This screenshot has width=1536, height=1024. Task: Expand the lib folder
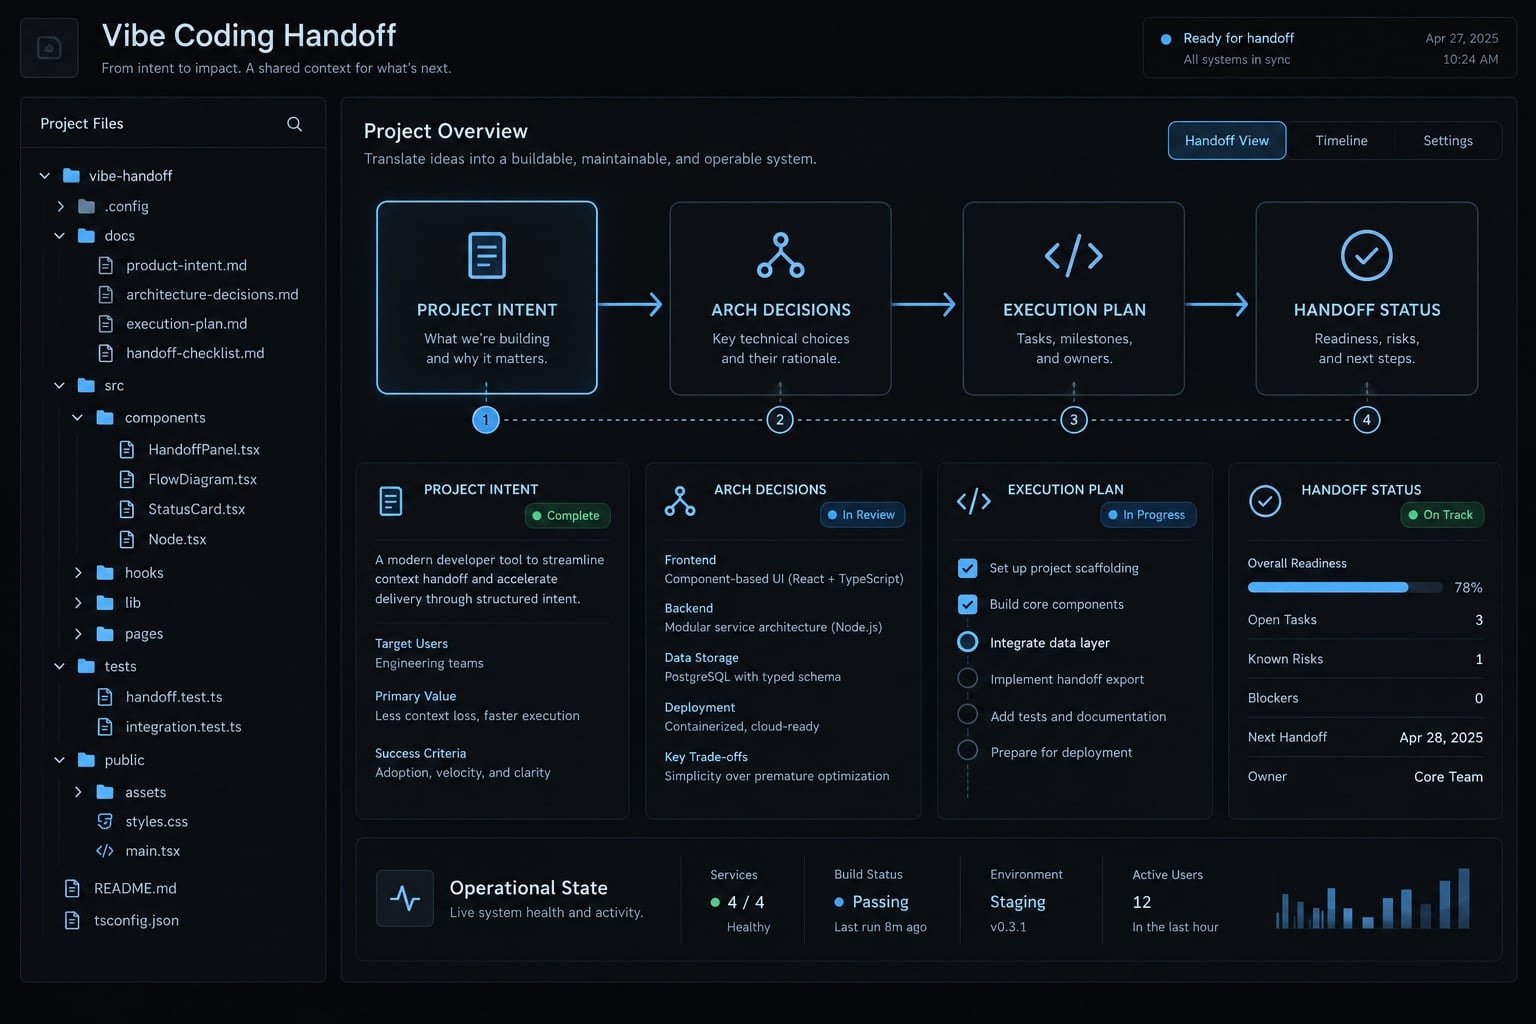click(78, 603)
